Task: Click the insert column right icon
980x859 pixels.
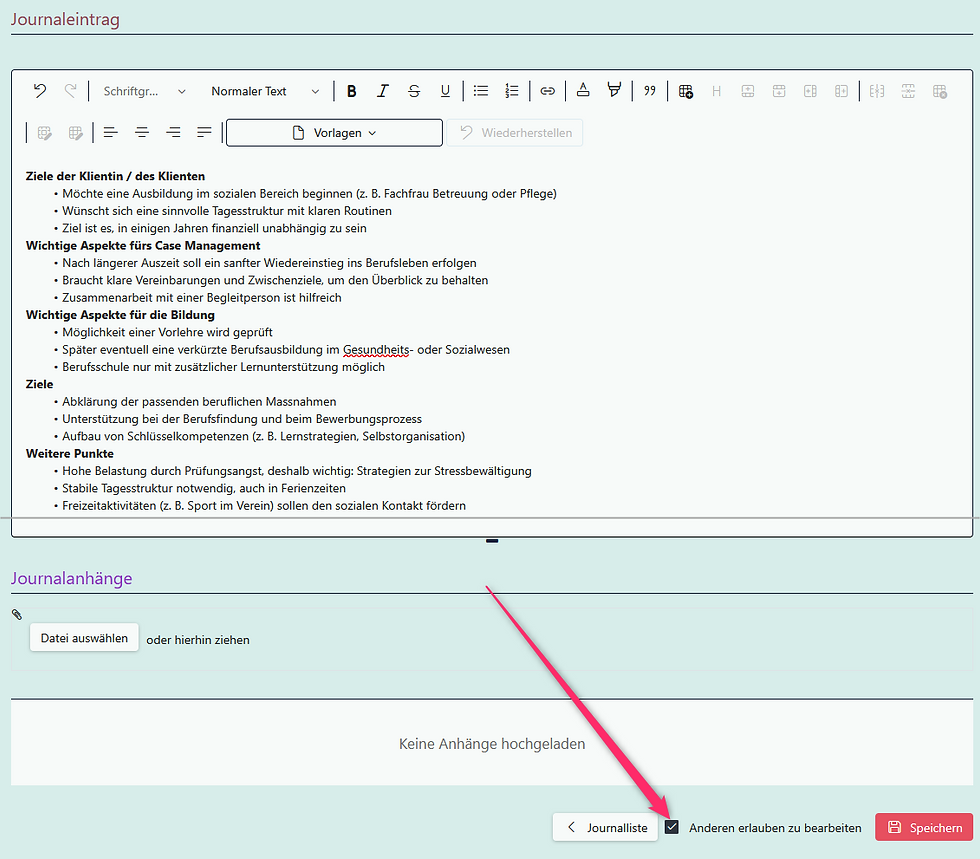Action: 841,91
